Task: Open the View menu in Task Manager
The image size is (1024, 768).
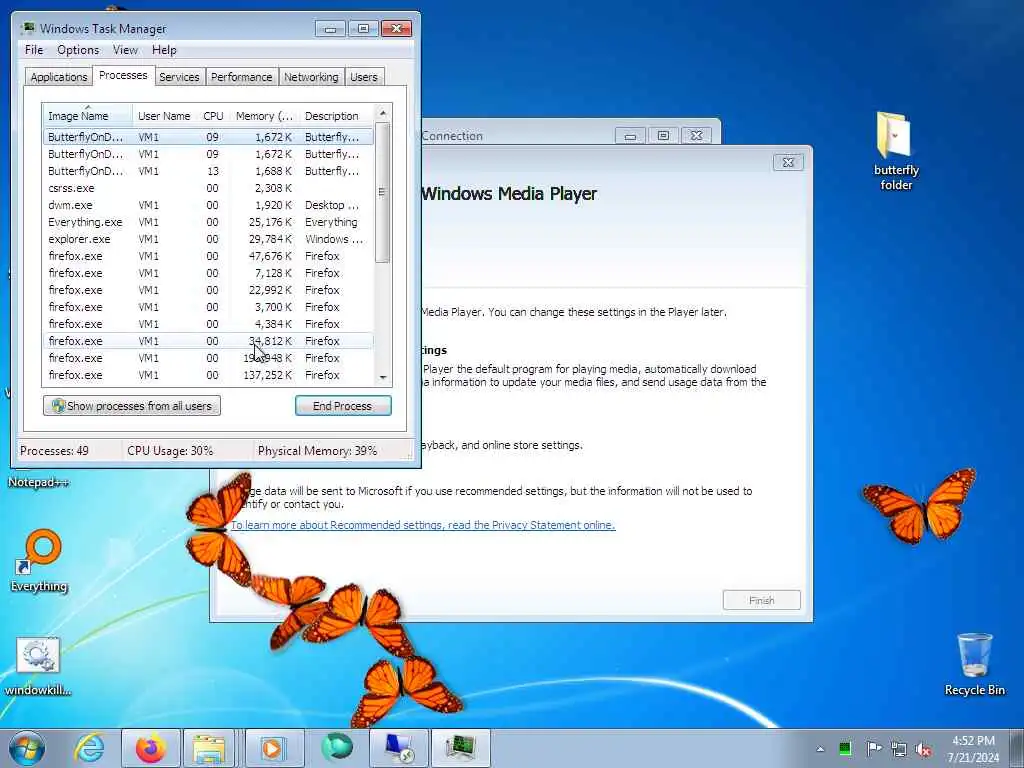Action: 125,50
